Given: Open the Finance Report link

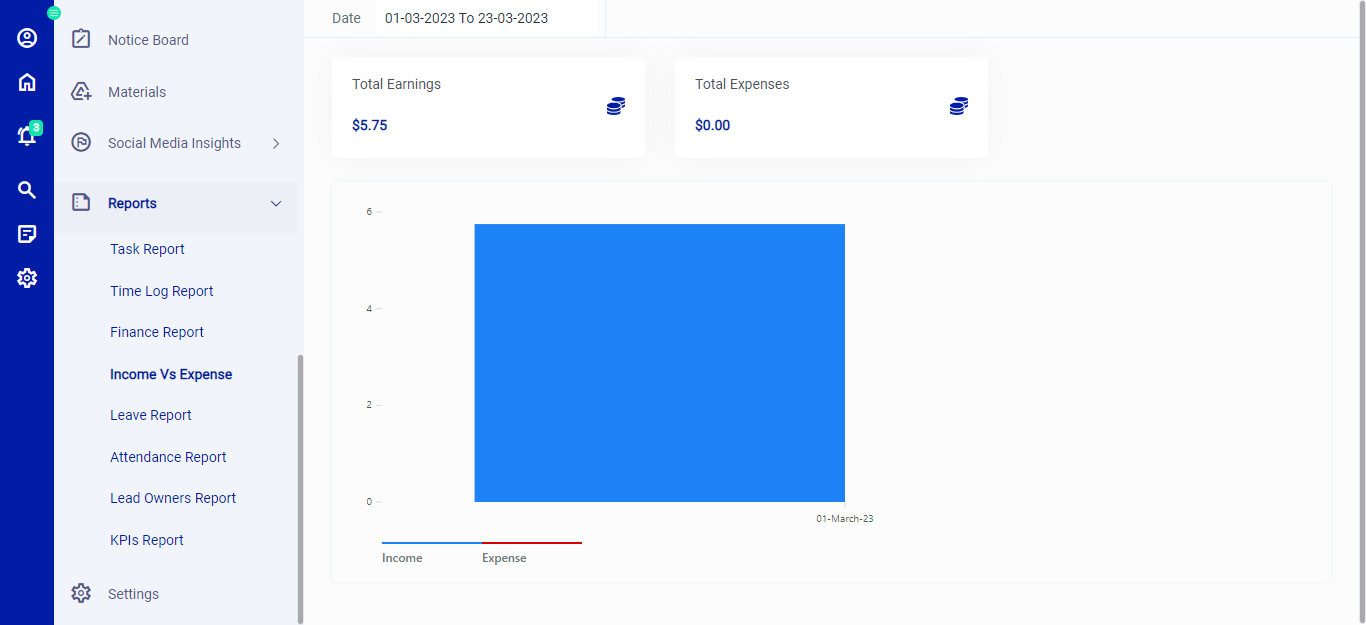Looking at the screenshot, I should pyautogui.click(x=156, y=331).
